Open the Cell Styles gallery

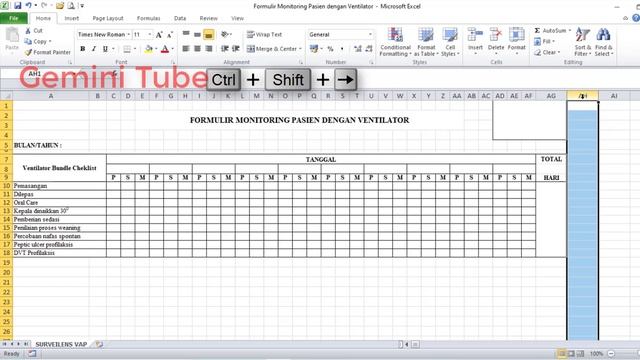pos(450,42)
